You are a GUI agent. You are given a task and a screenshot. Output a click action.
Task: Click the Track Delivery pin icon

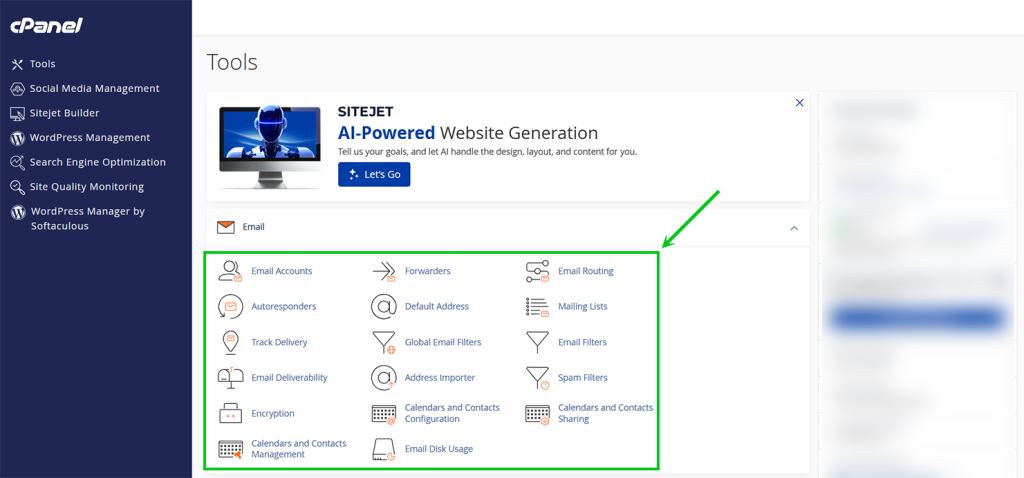click(230, 342)
